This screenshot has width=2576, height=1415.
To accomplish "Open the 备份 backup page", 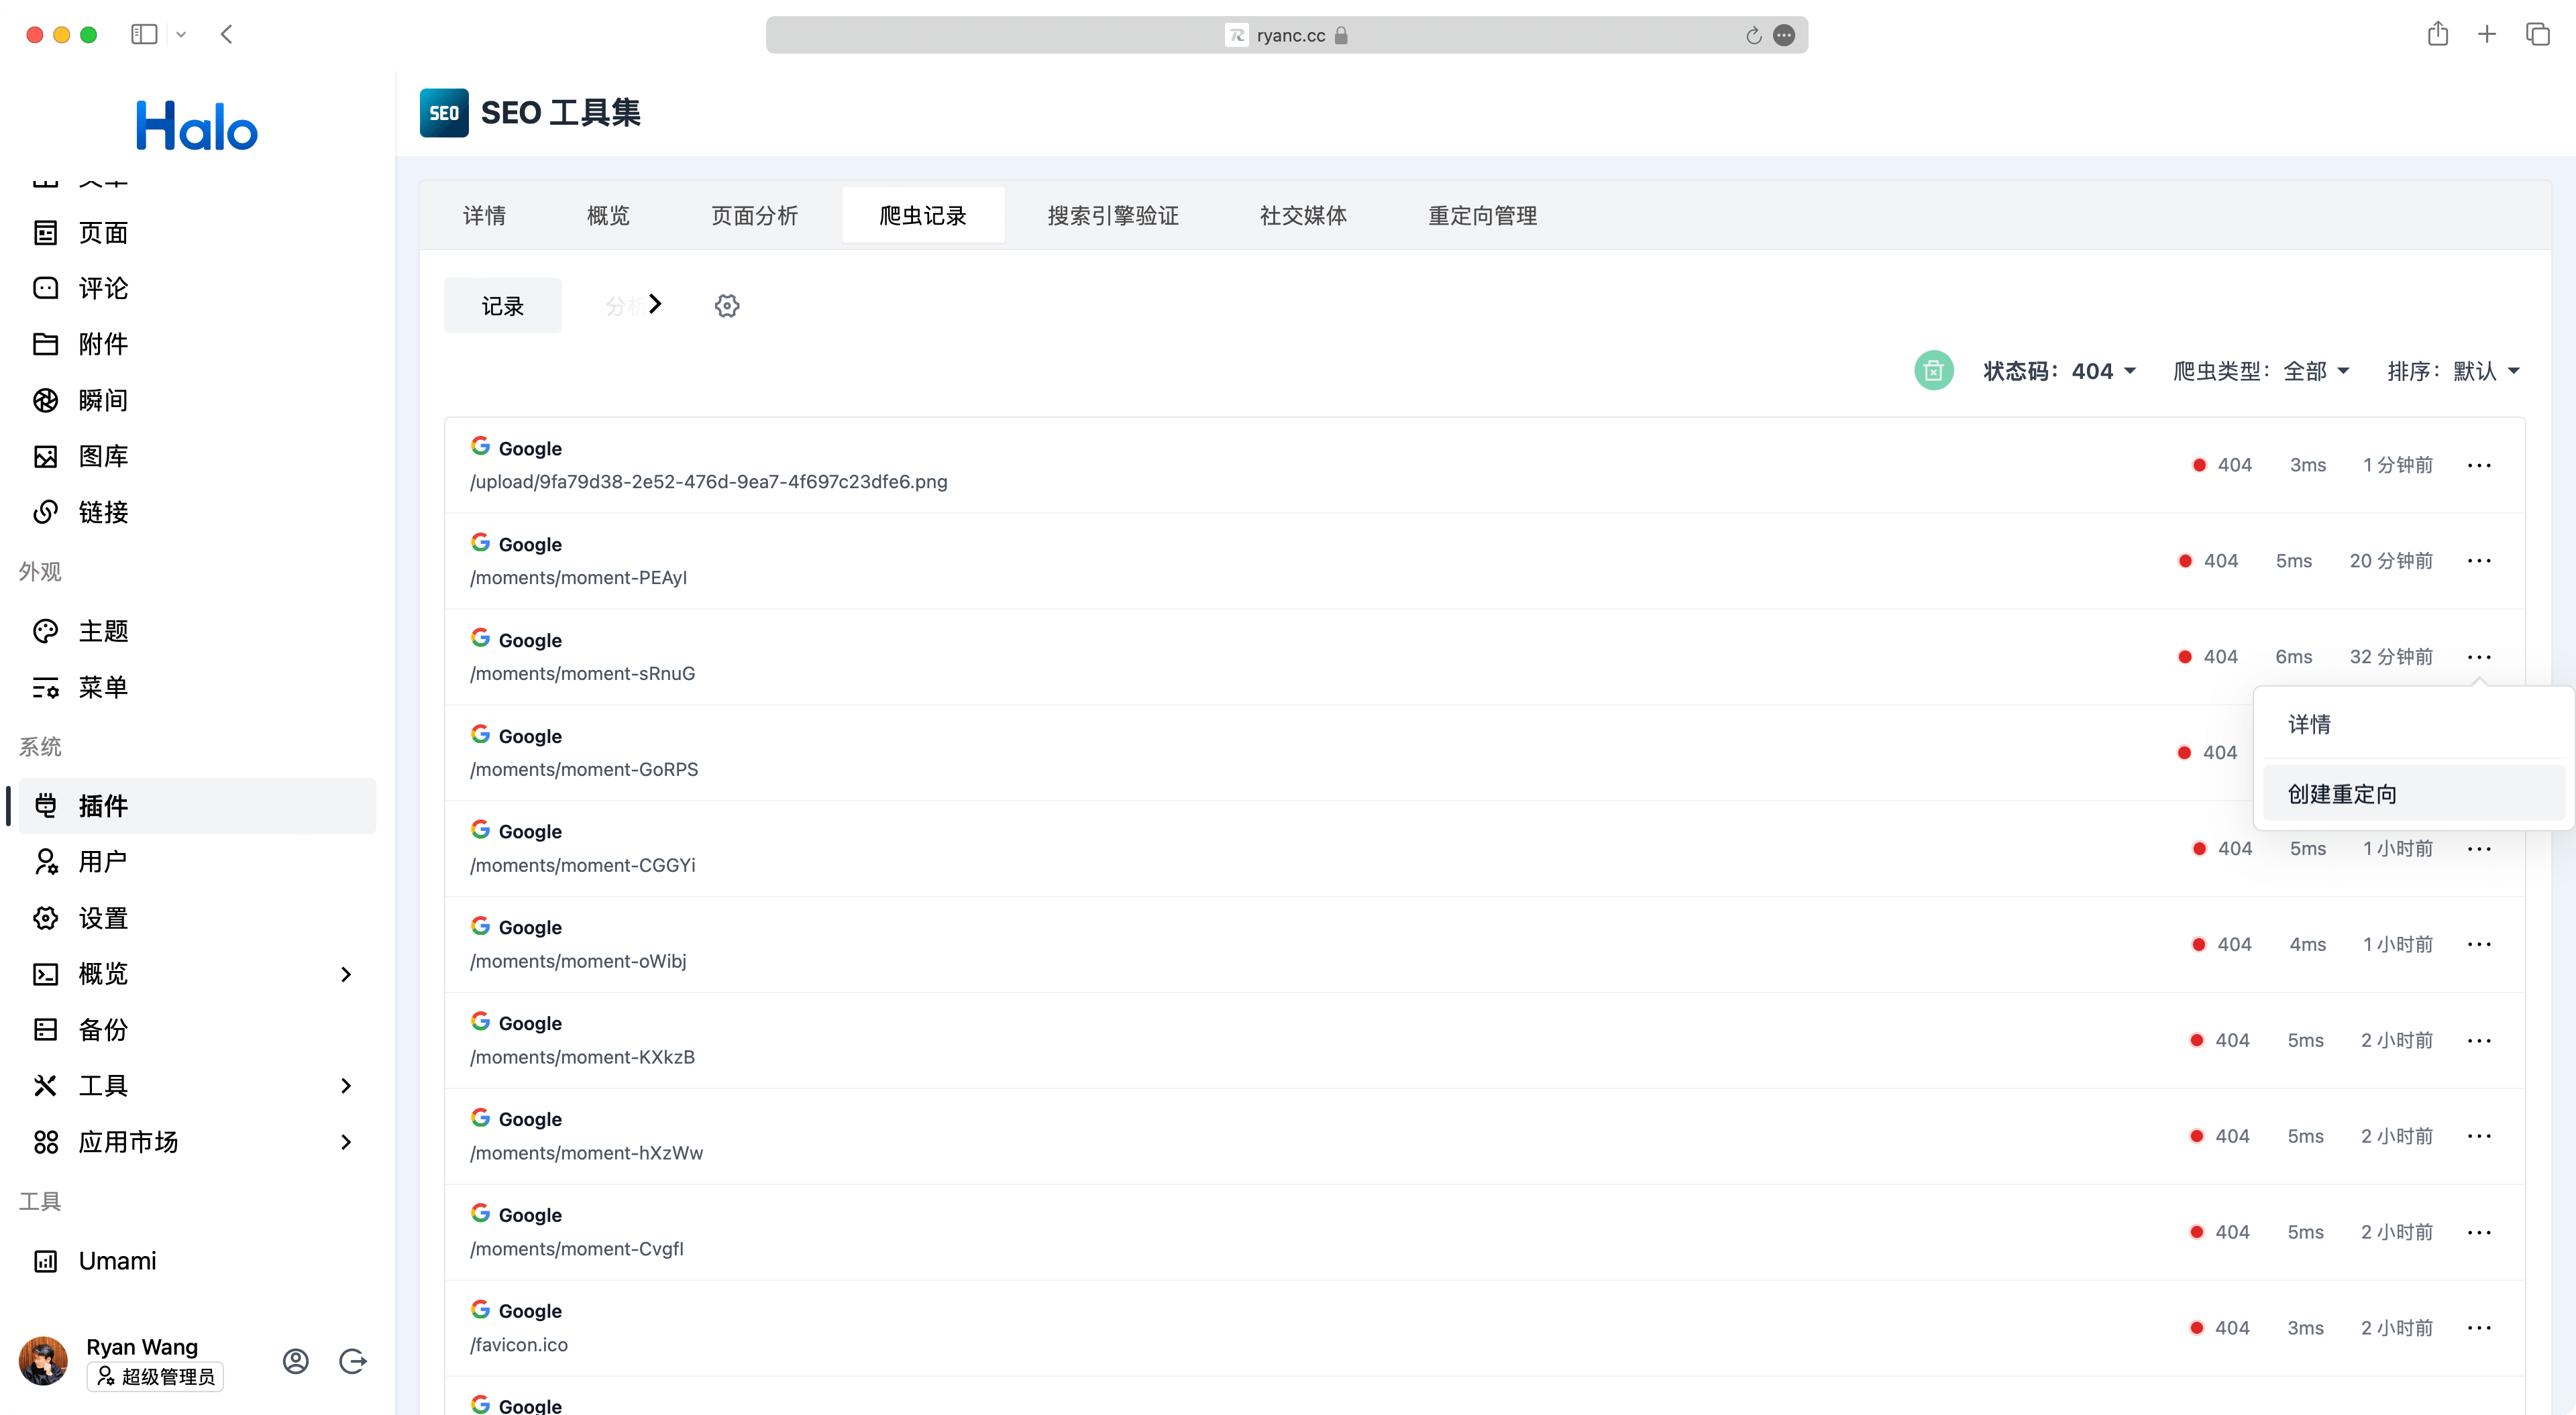I will click(x=196, y=1030).
